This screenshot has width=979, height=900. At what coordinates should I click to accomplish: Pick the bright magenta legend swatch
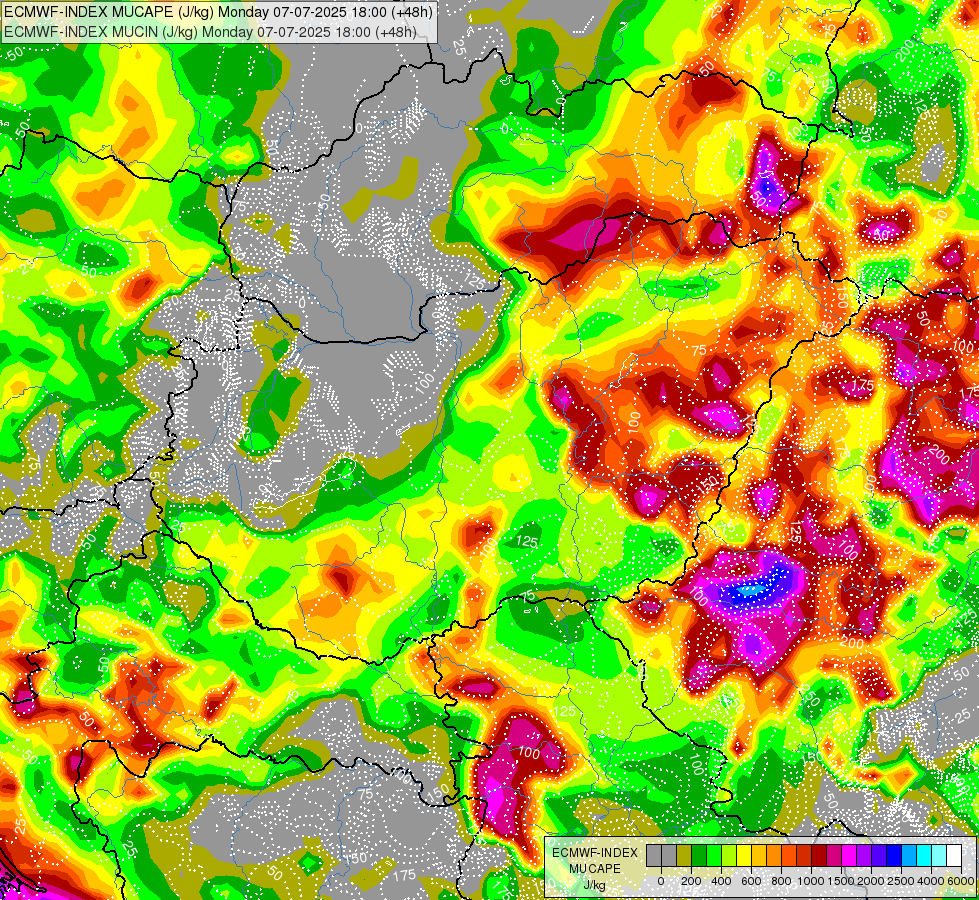click(x=849, y=855)
